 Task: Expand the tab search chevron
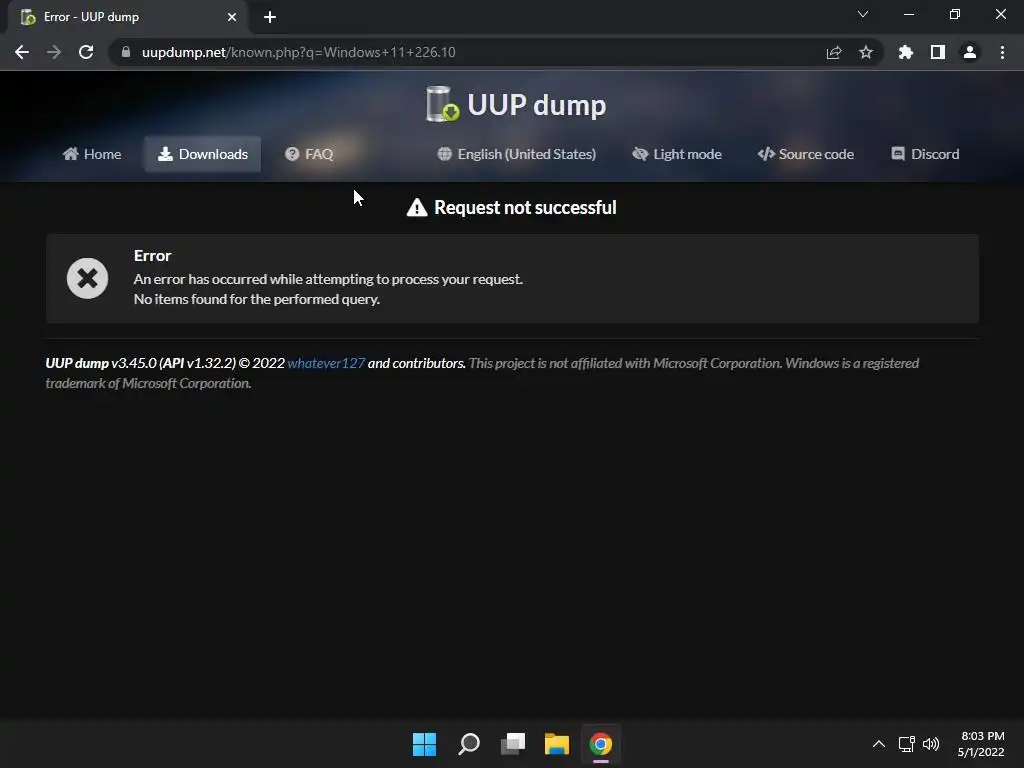pos(863,14)
